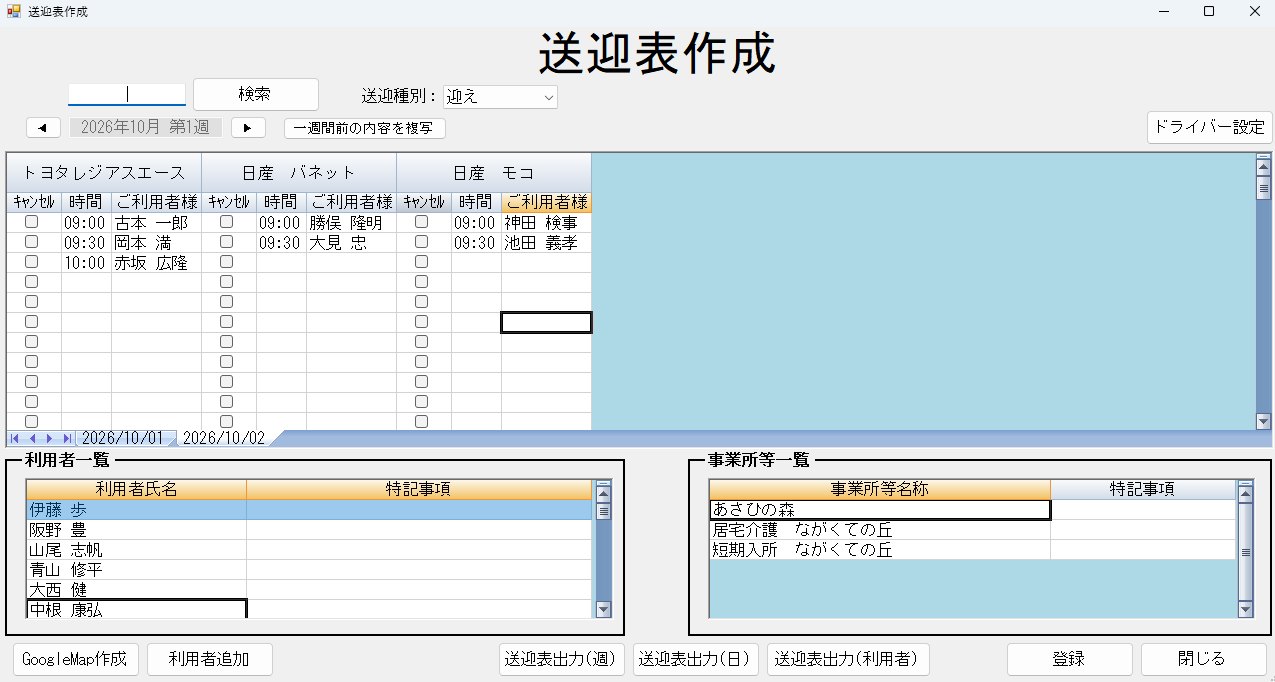The image size is (1275, 682).
Task: Click schedule grid scrollbar down arrow
Action: pos(1263,422)
